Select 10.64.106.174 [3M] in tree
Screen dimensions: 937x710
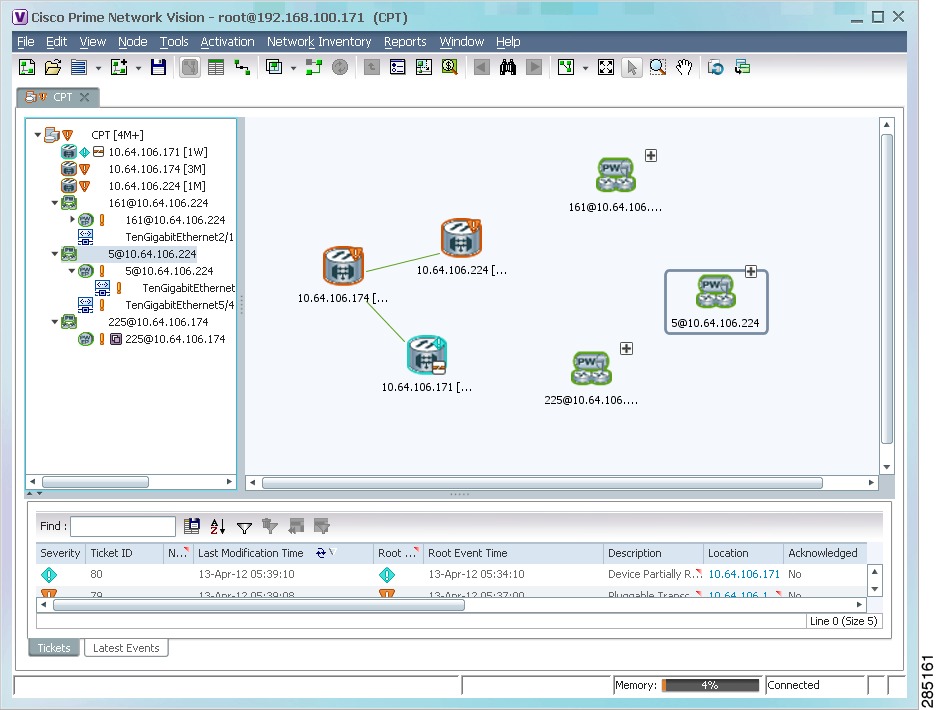157,169
